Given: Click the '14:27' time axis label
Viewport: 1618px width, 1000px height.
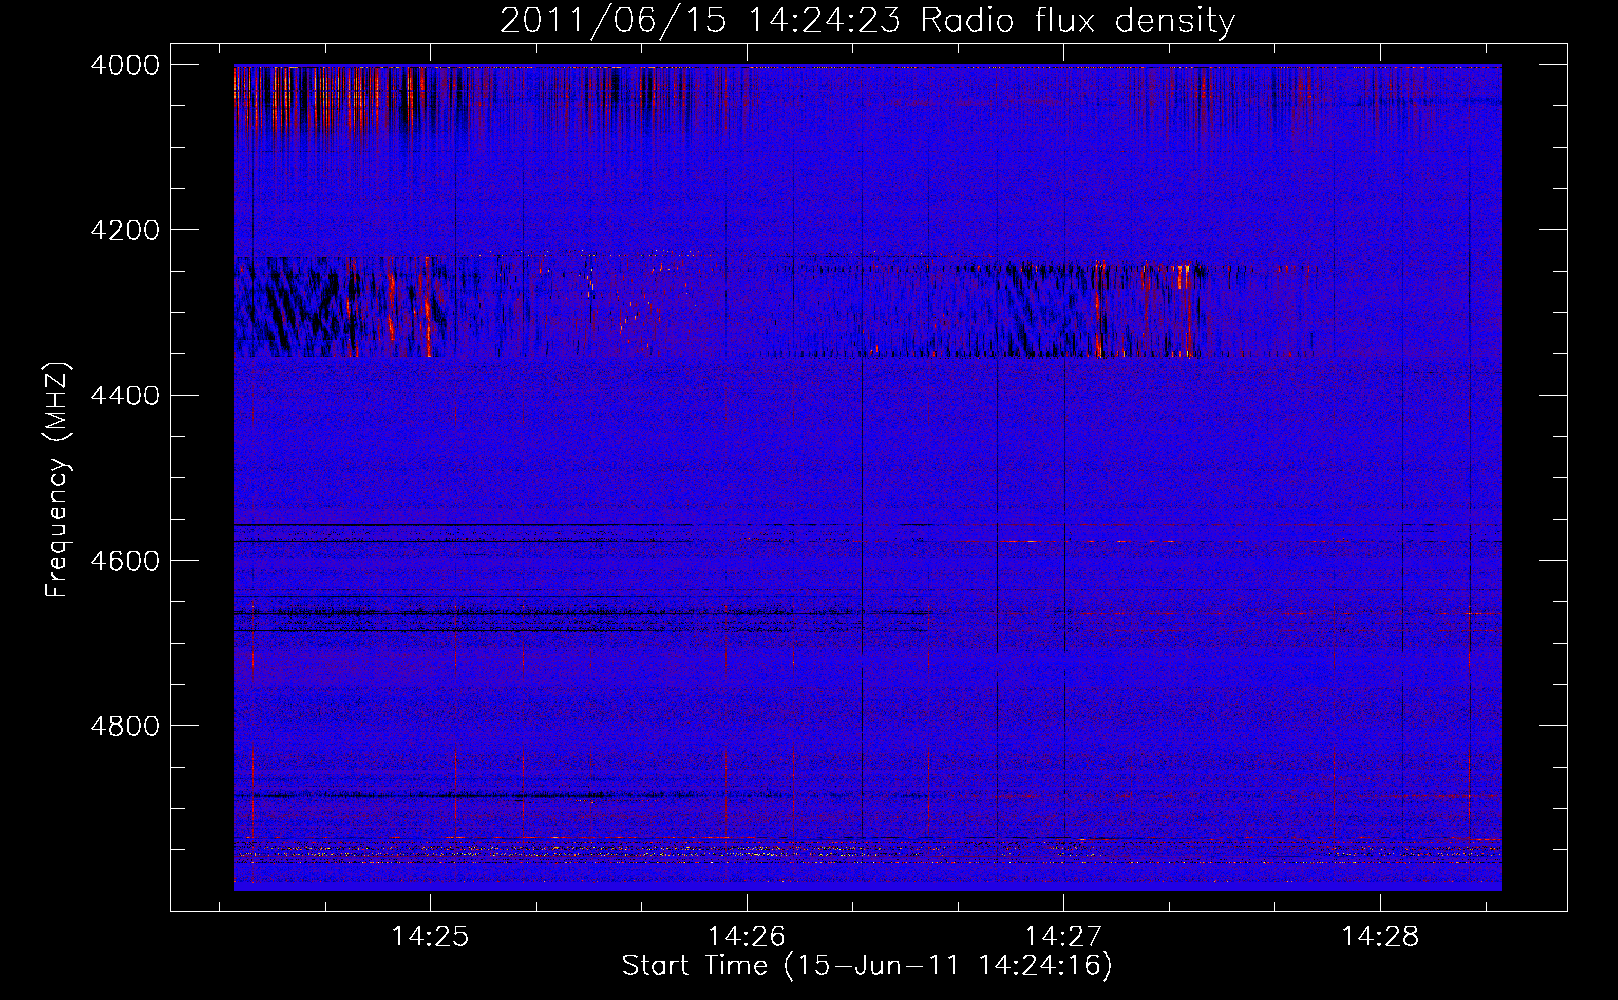Looking at the screenshot, I should click(1063, 937).
